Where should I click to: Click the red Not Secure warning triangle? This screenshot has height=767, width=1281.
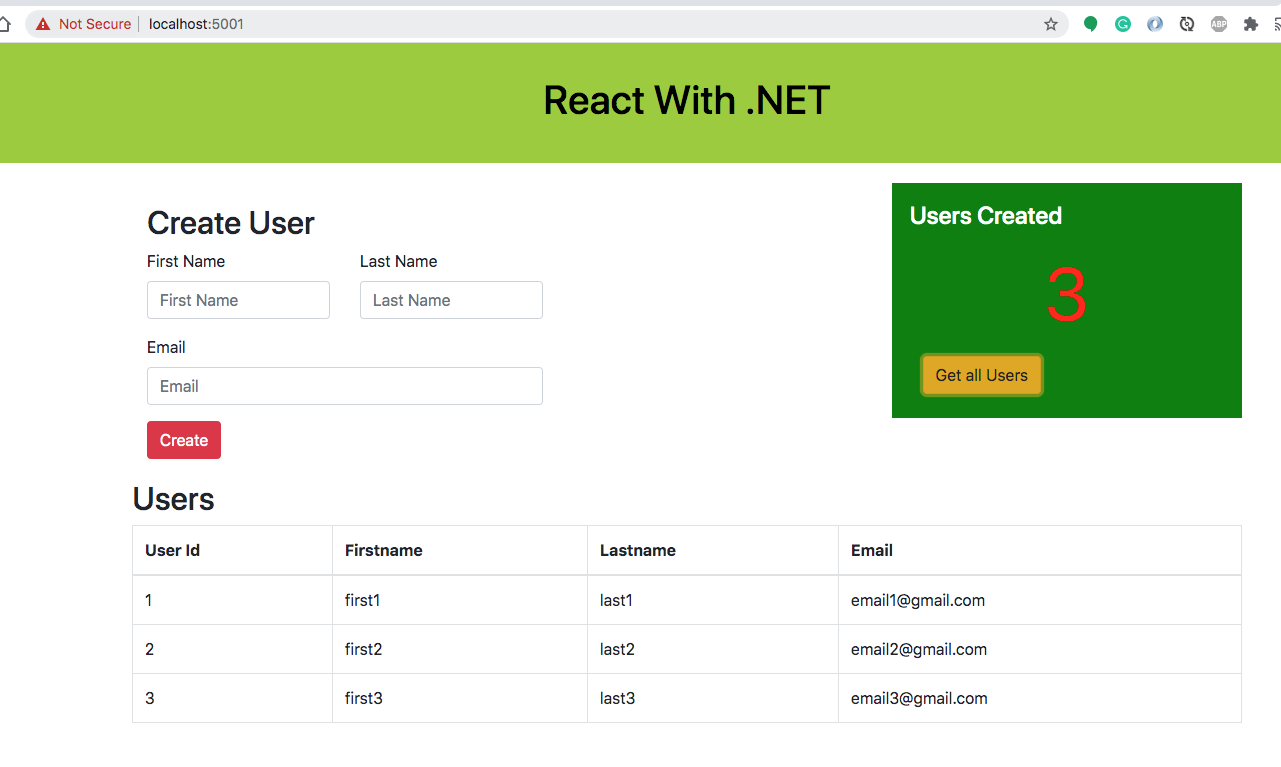coord(43,24)
